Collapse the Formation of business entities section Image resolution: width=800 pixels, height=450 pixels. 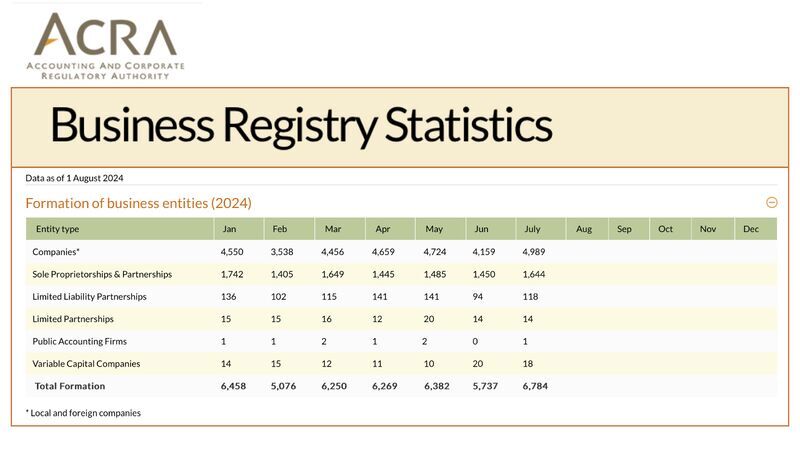pyautogui.click(x=771, y=202)
